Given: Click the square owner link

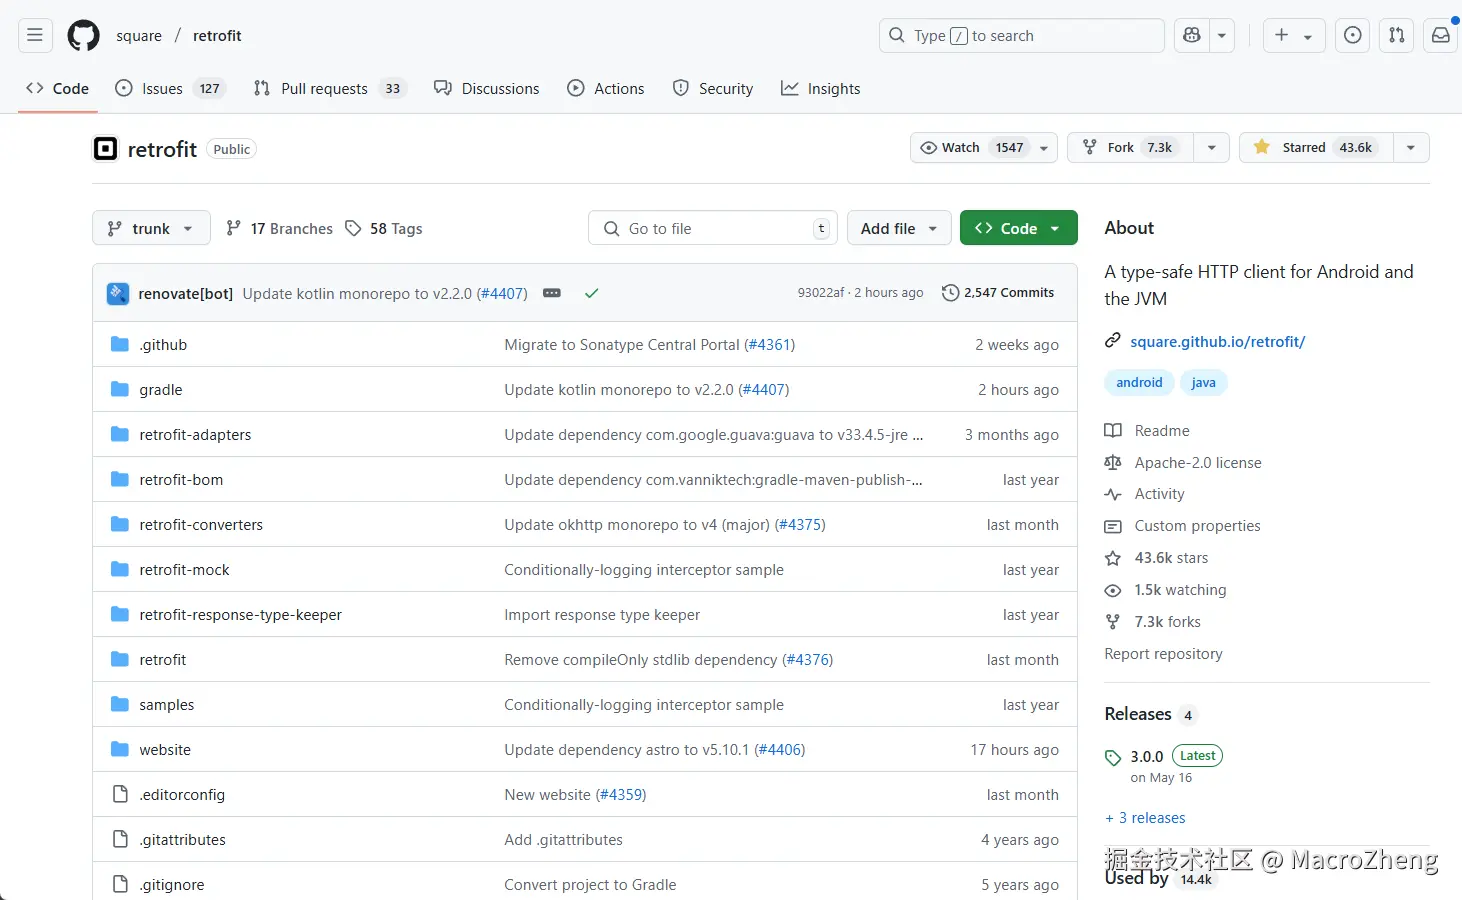Looking at the screenshot, I should coord(139,36).
